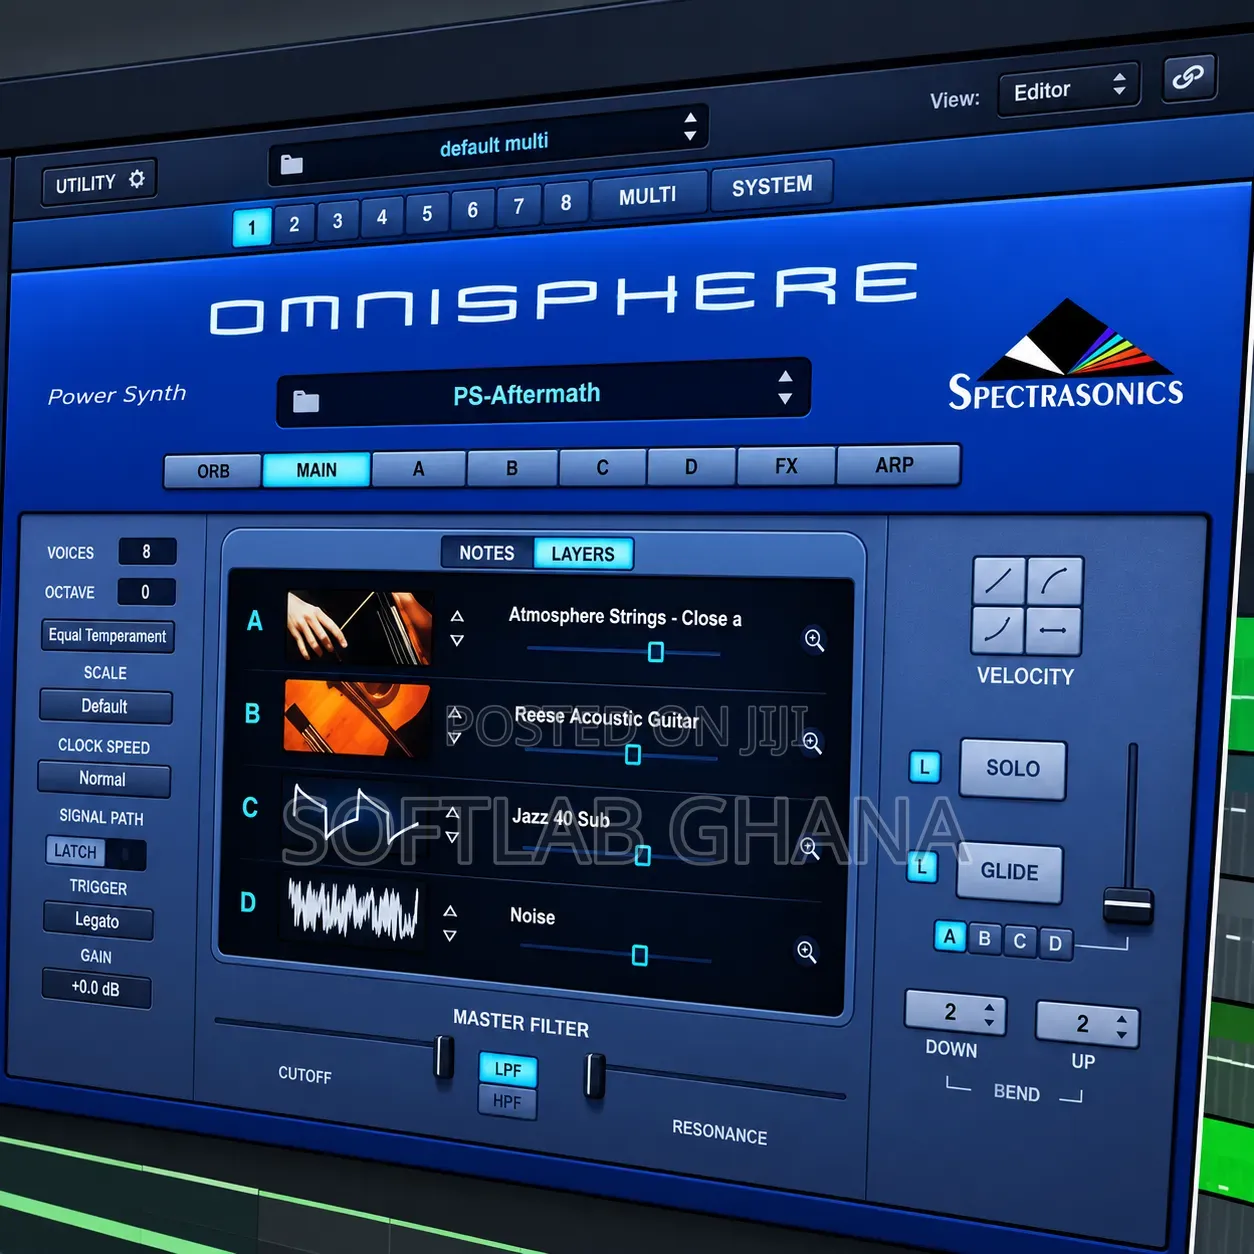Open the Trigger Legato dropdown
1254x1254 pixels.
pos(97,921)
